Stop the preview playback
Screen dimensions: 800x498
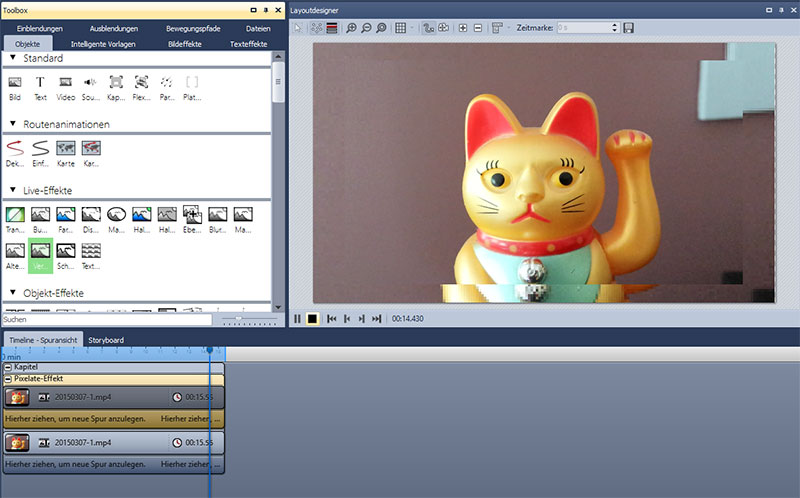click(312, 319)
